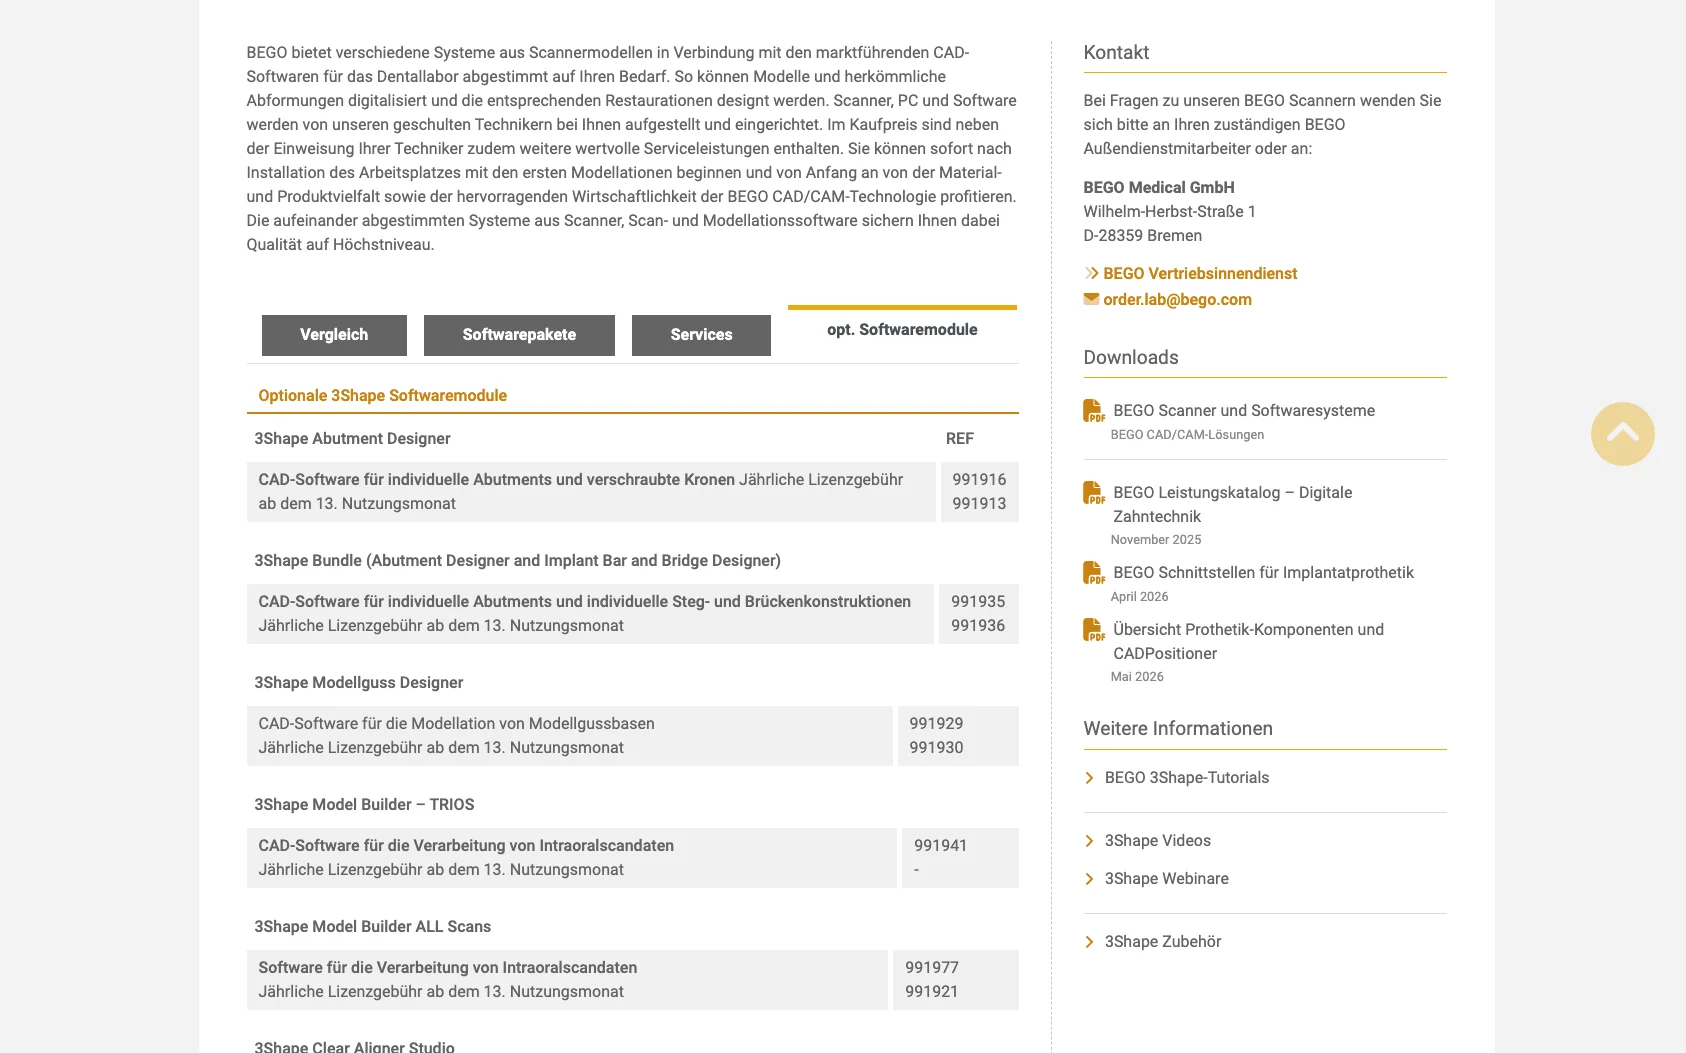Click the Kontakt section heading
The image size is (1686, 1053).
click(1116, 52)
